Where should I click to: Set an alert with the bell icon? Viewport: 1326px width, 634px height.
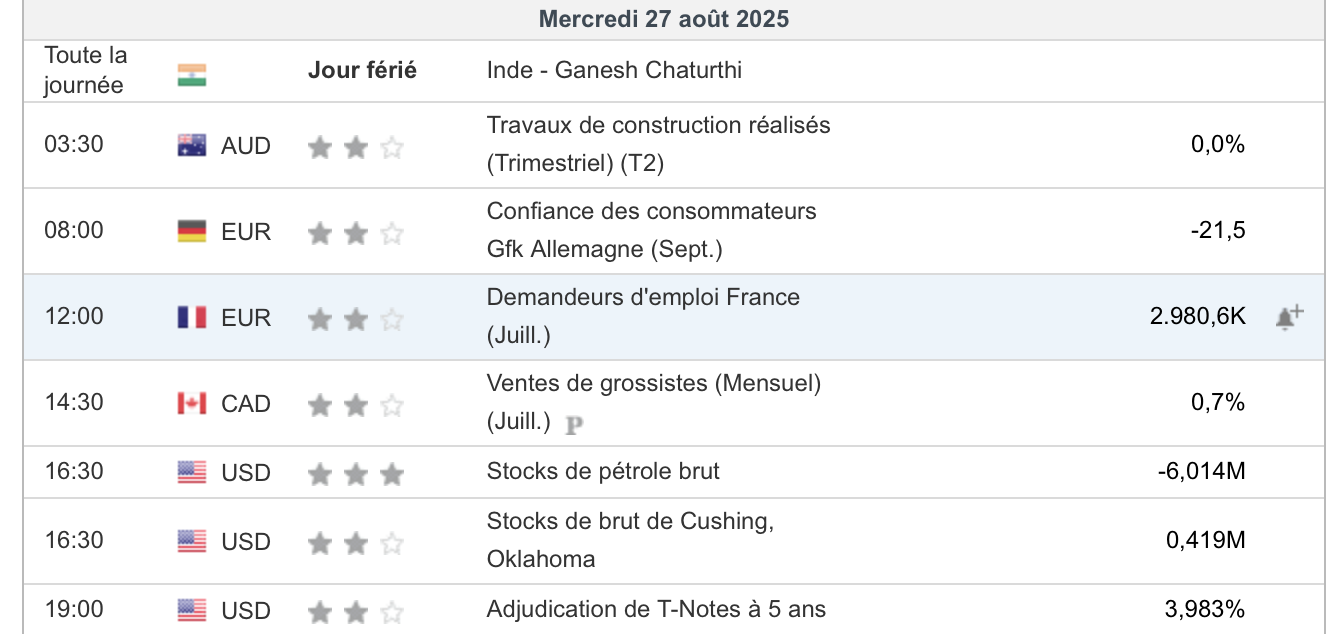click(1289, 318)
